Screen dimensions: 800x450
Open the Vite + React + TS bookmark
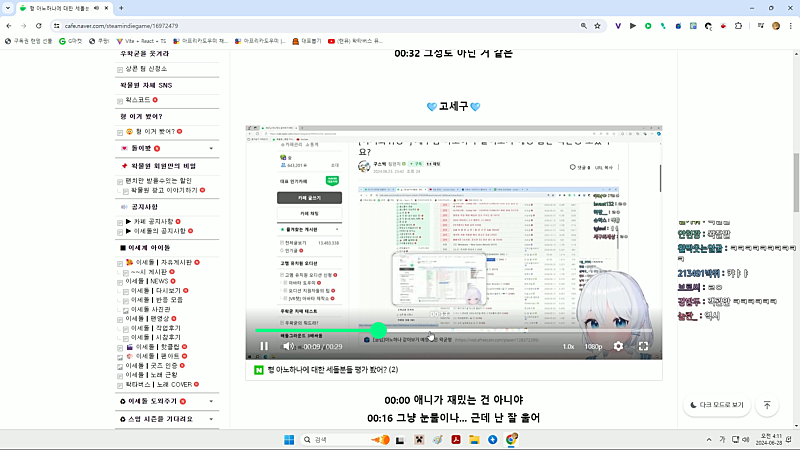tap(141, 41)
